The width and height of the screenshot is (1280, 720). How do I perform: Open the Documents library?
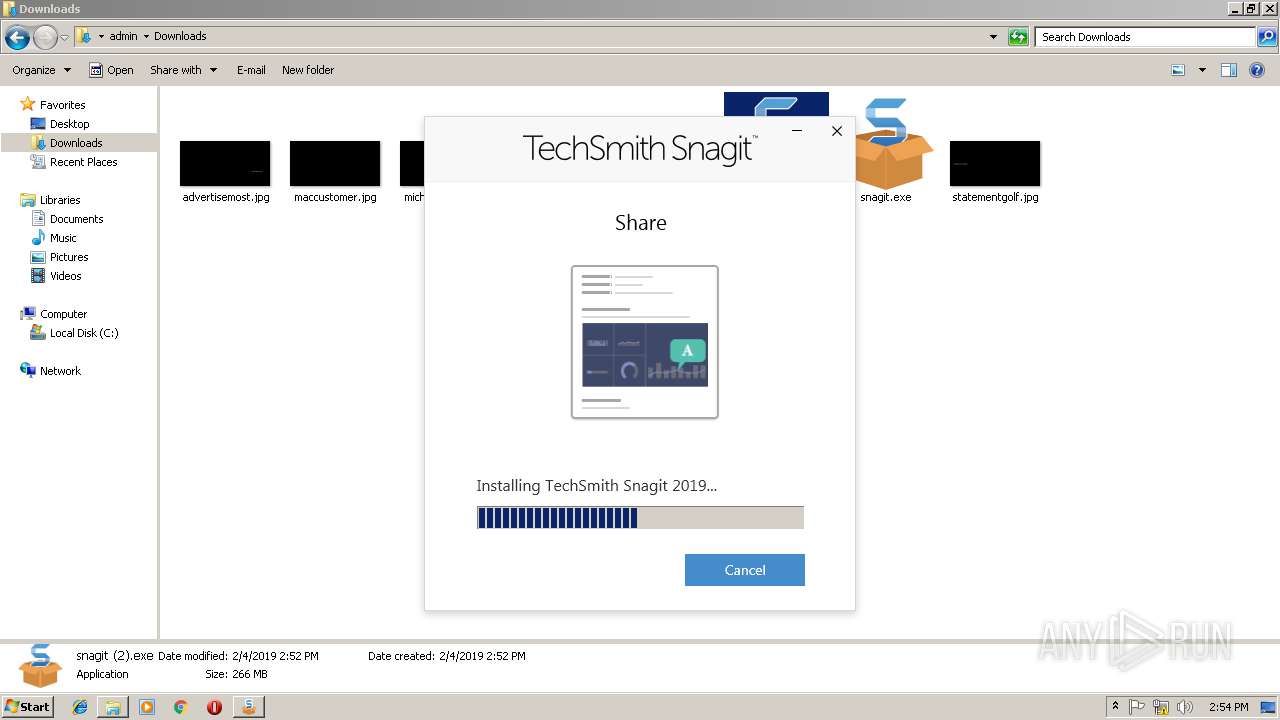76,219
